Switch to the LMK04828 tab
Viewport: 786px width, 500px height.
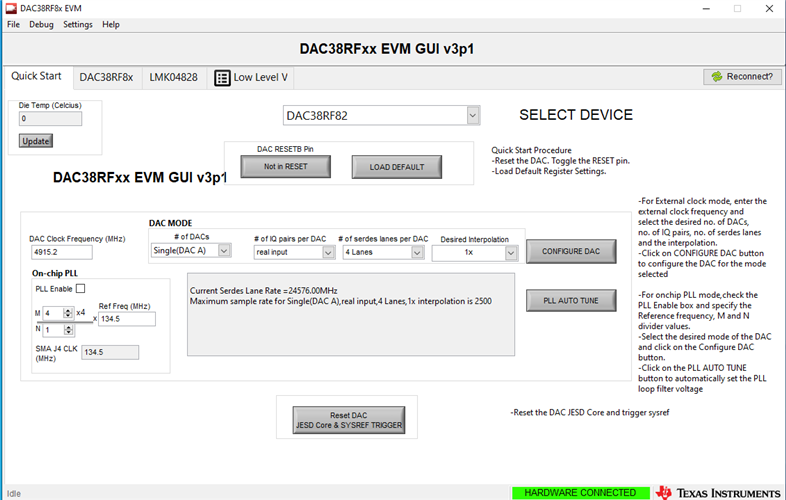(x=173, y=78)
